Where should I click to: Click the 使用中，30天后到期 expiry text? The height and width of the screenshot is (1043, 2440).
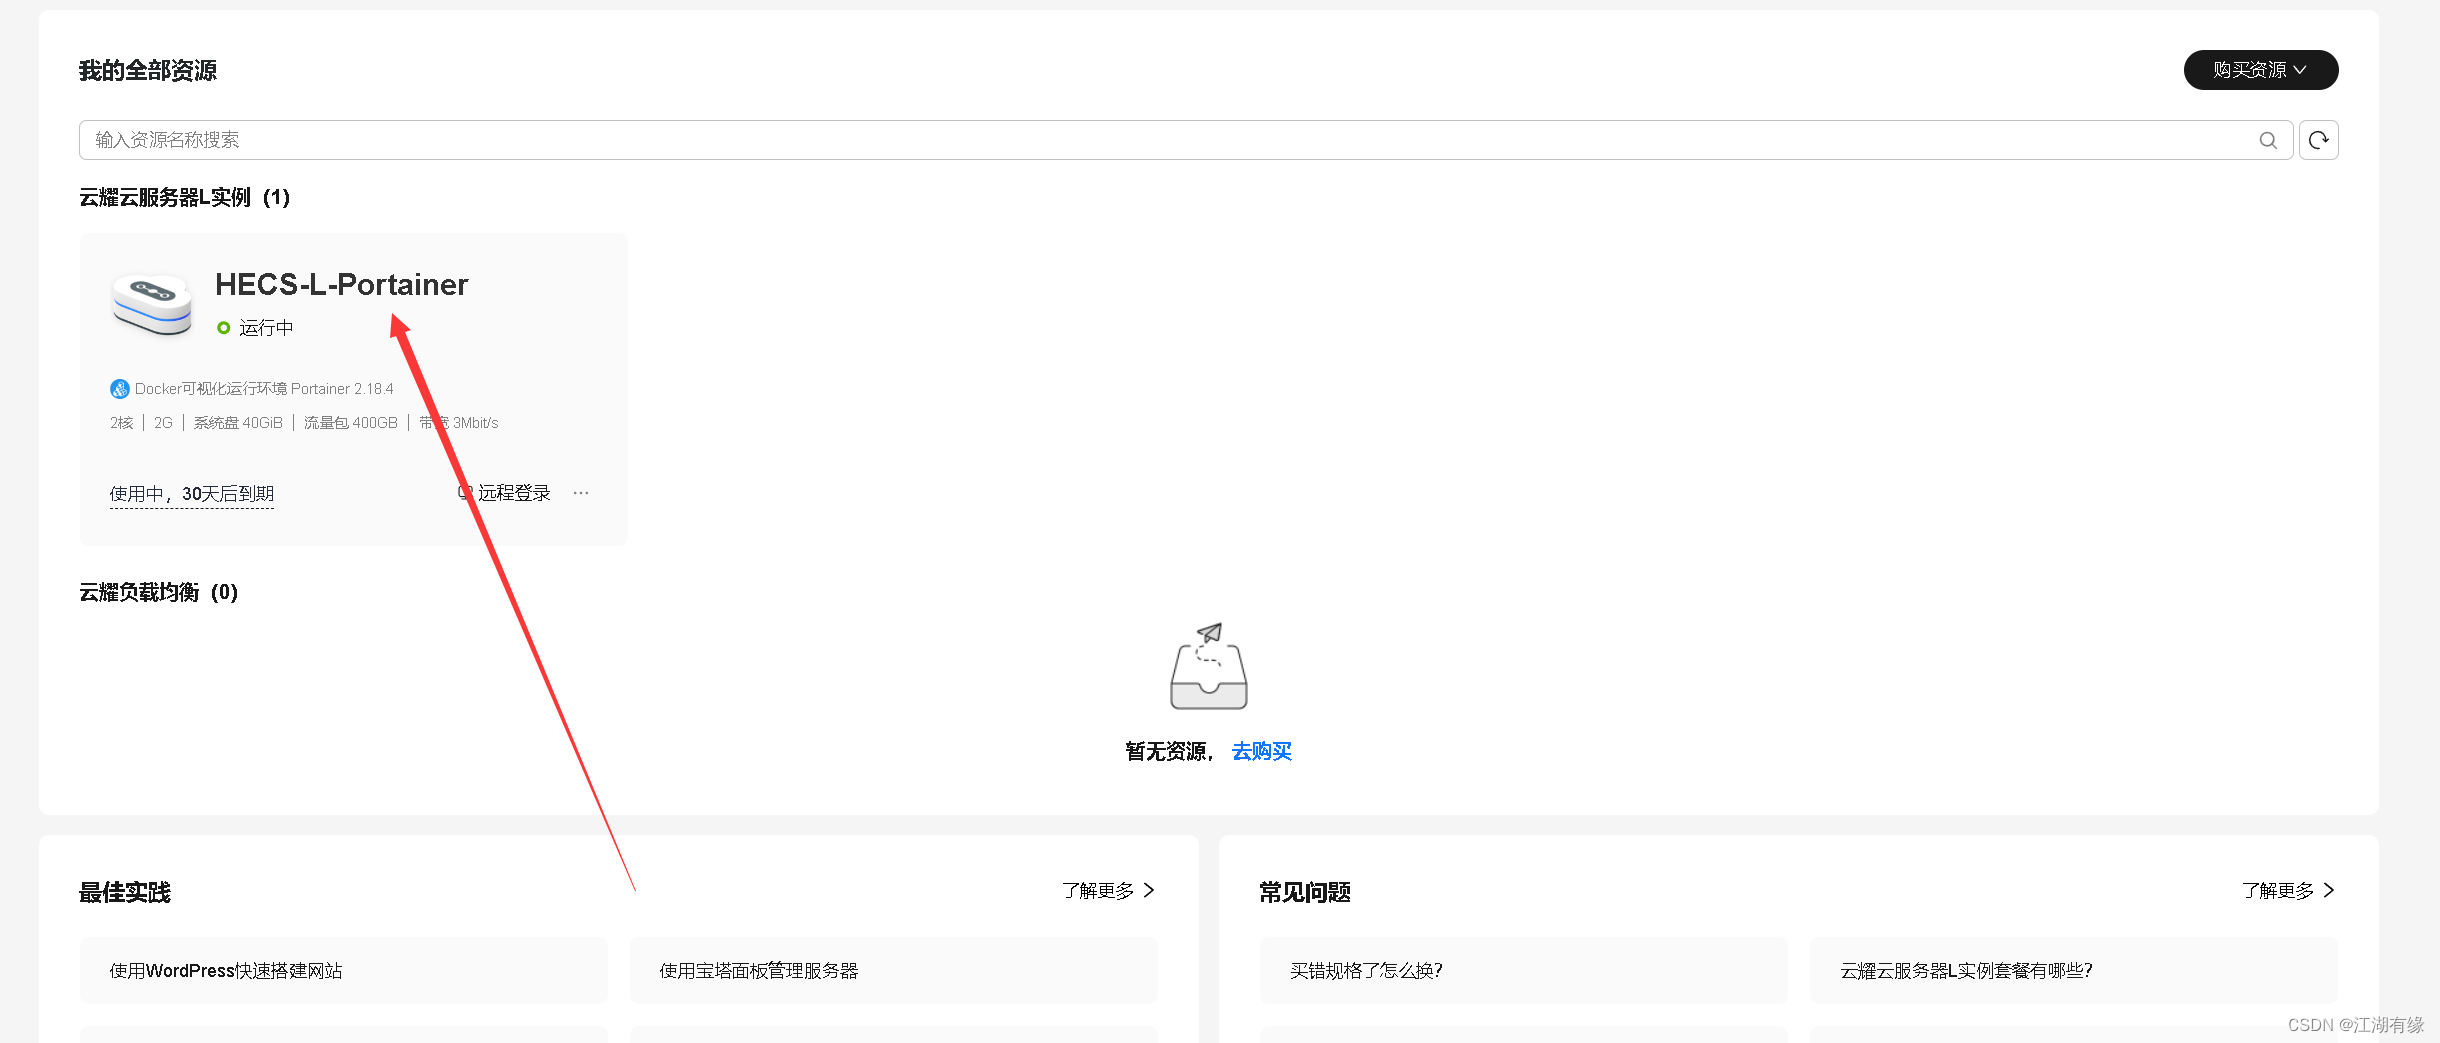tap(191, 492)
